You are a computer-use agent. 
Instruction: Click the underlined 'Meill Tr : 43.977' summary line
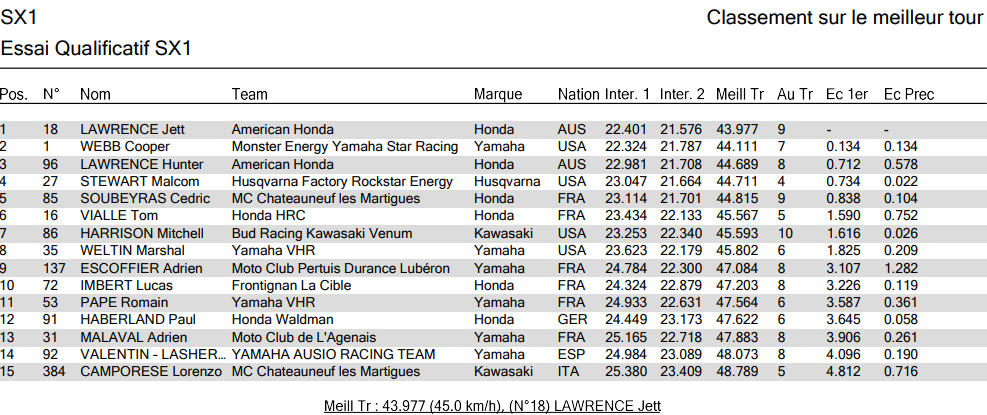point(492,405)
